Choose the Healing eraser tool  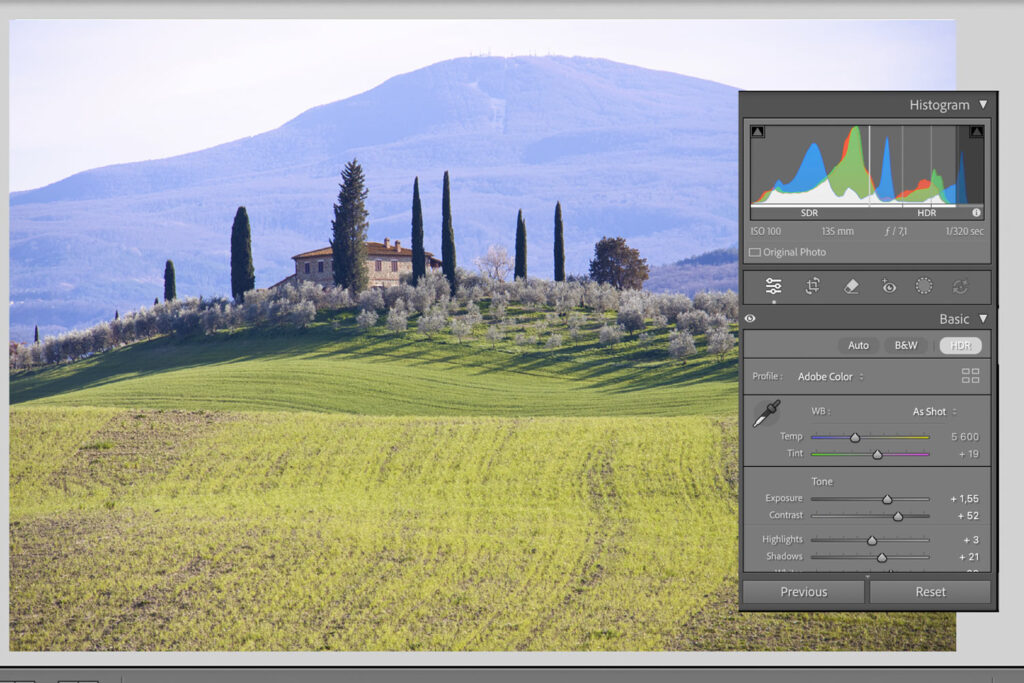click(x=851, y=286)
